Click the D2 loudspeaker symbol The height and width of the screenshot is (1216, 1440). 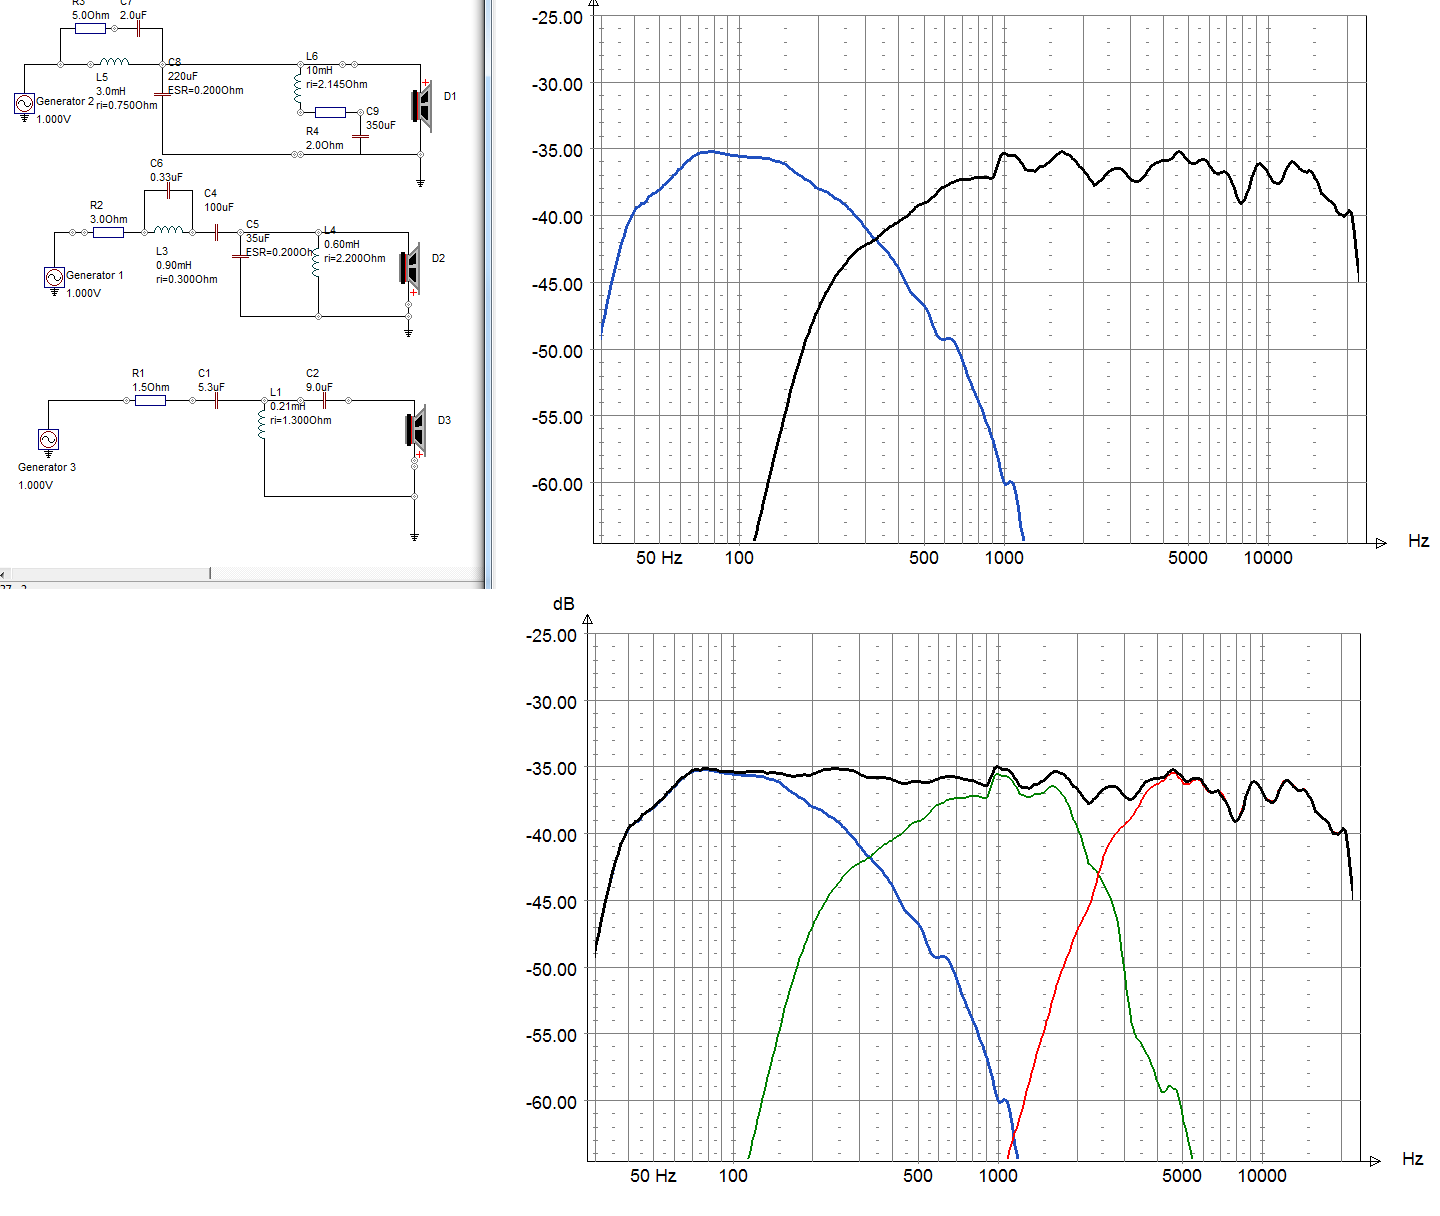point(410,268)
